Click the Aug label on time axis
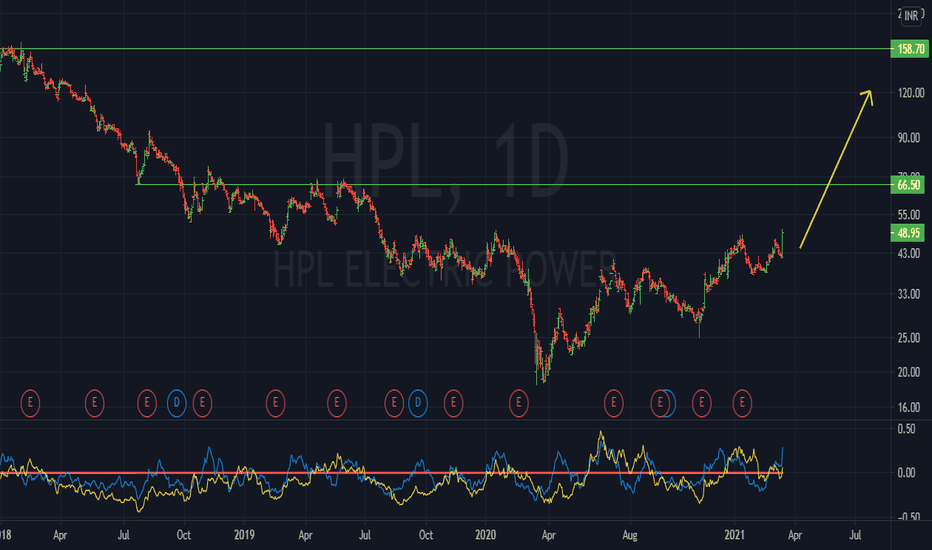932x550 pixels. [x=630, y=535]
